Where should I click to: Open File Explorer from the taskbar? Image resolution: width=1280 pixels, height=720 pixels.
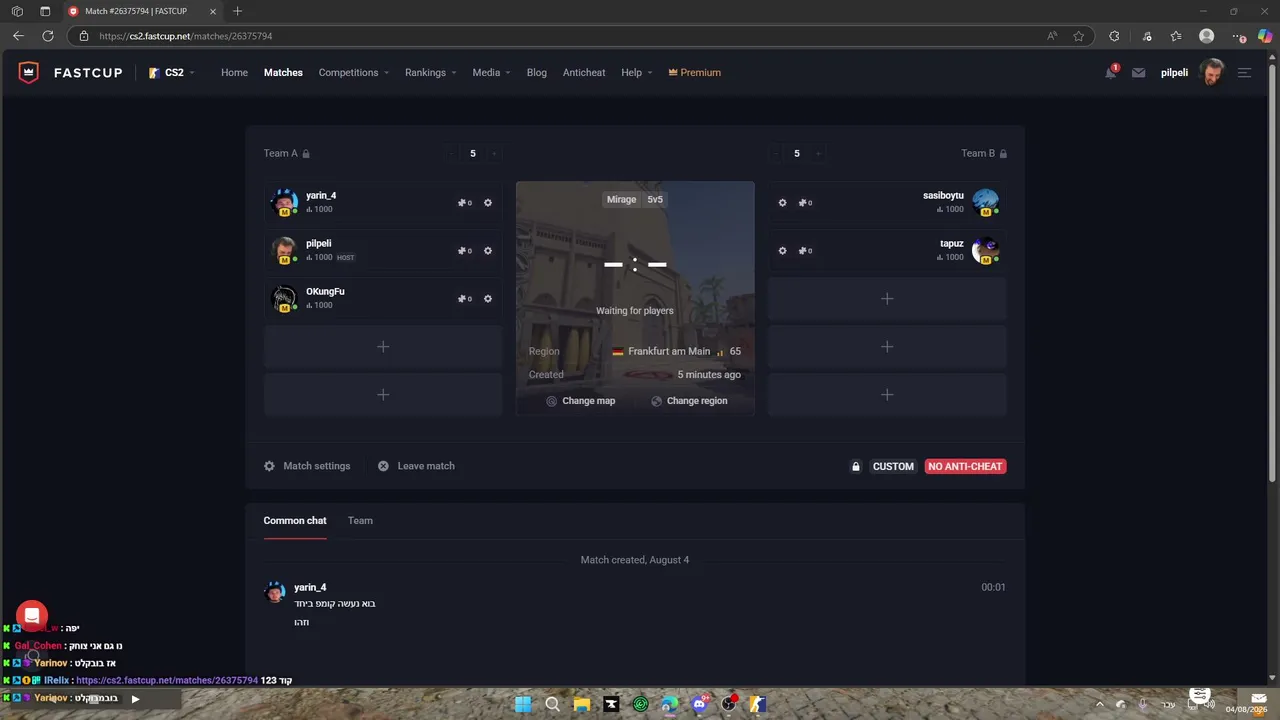click(x=581, y=704)
